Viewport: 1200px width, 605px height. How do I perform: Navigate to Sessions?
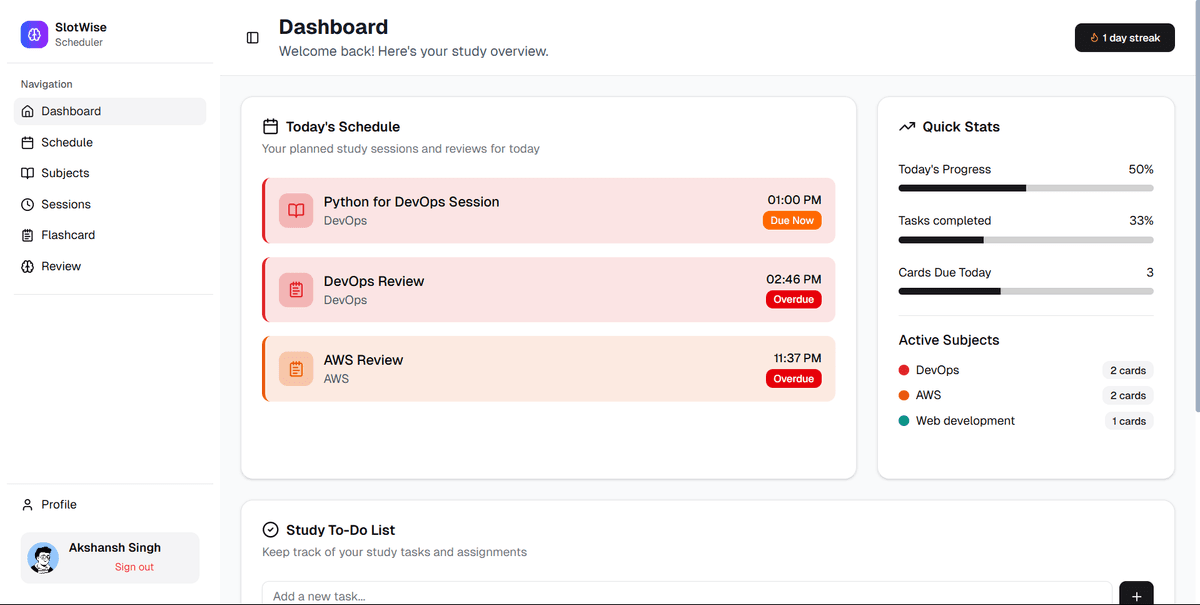pyautogui.click(x=66, y=204)
